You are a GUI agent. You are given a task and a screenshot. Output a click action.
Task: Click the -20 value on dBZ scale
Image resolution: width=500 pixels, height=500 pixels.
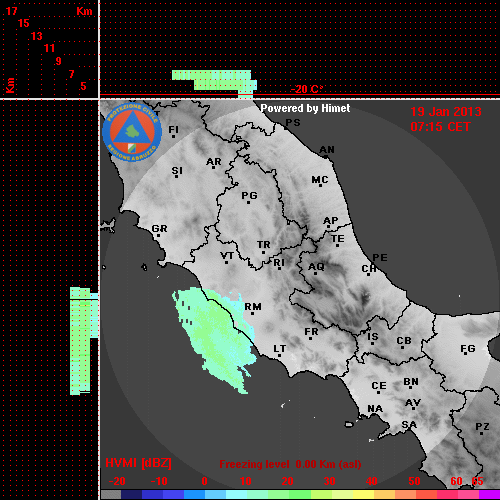117,481
